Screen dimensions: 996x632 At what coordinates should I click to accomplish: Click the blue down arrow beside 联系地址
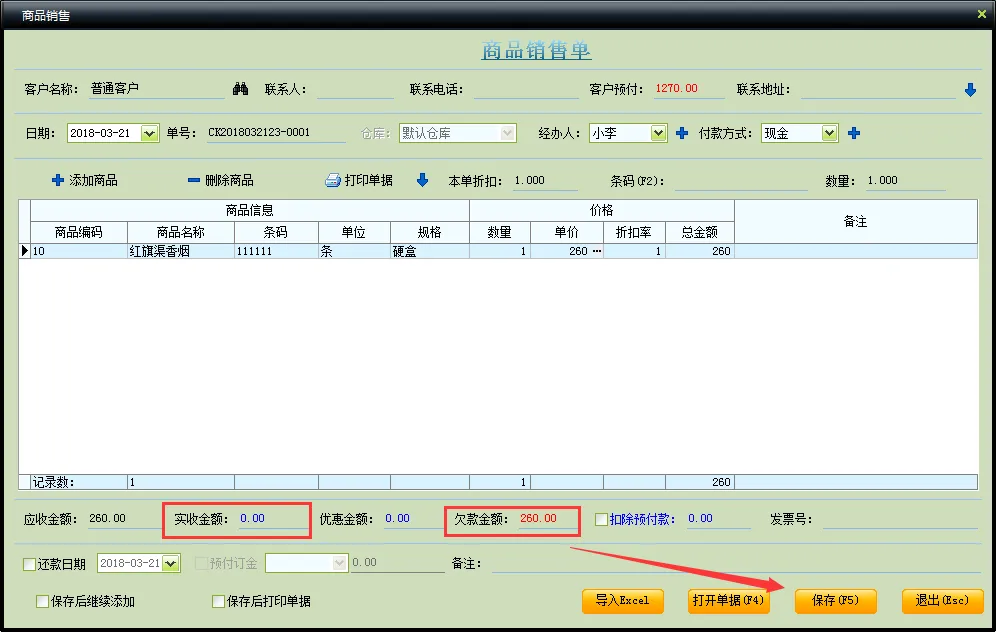970,90
